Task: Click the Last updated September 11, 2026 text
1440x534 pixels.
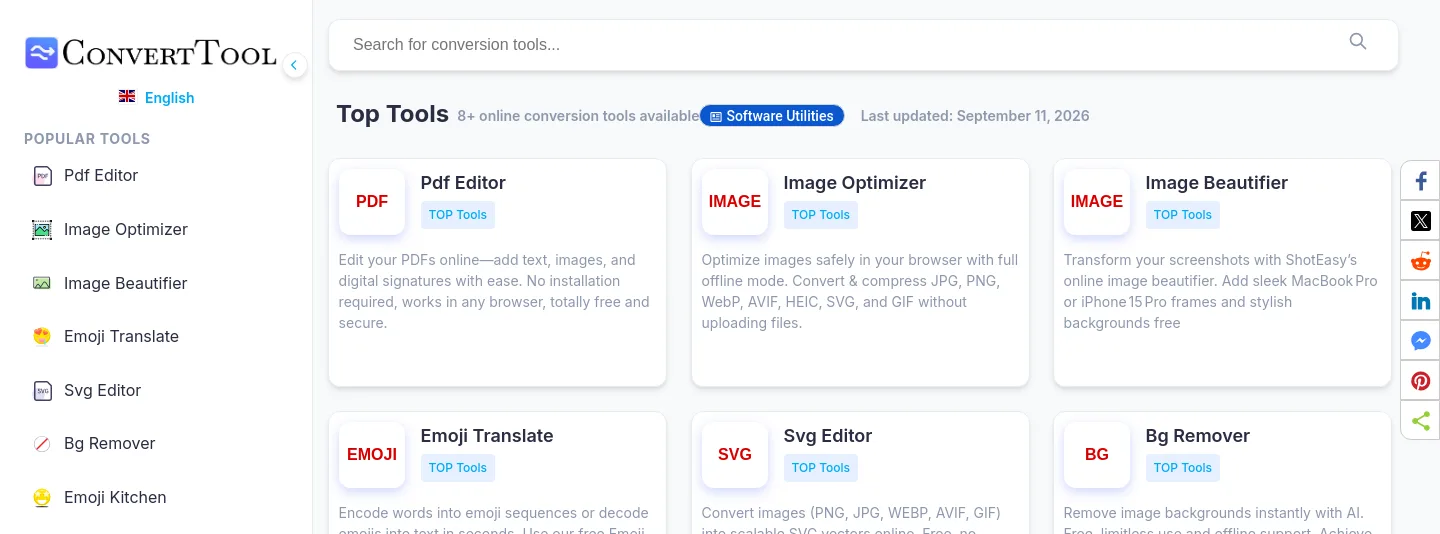Action: (975, 116)
